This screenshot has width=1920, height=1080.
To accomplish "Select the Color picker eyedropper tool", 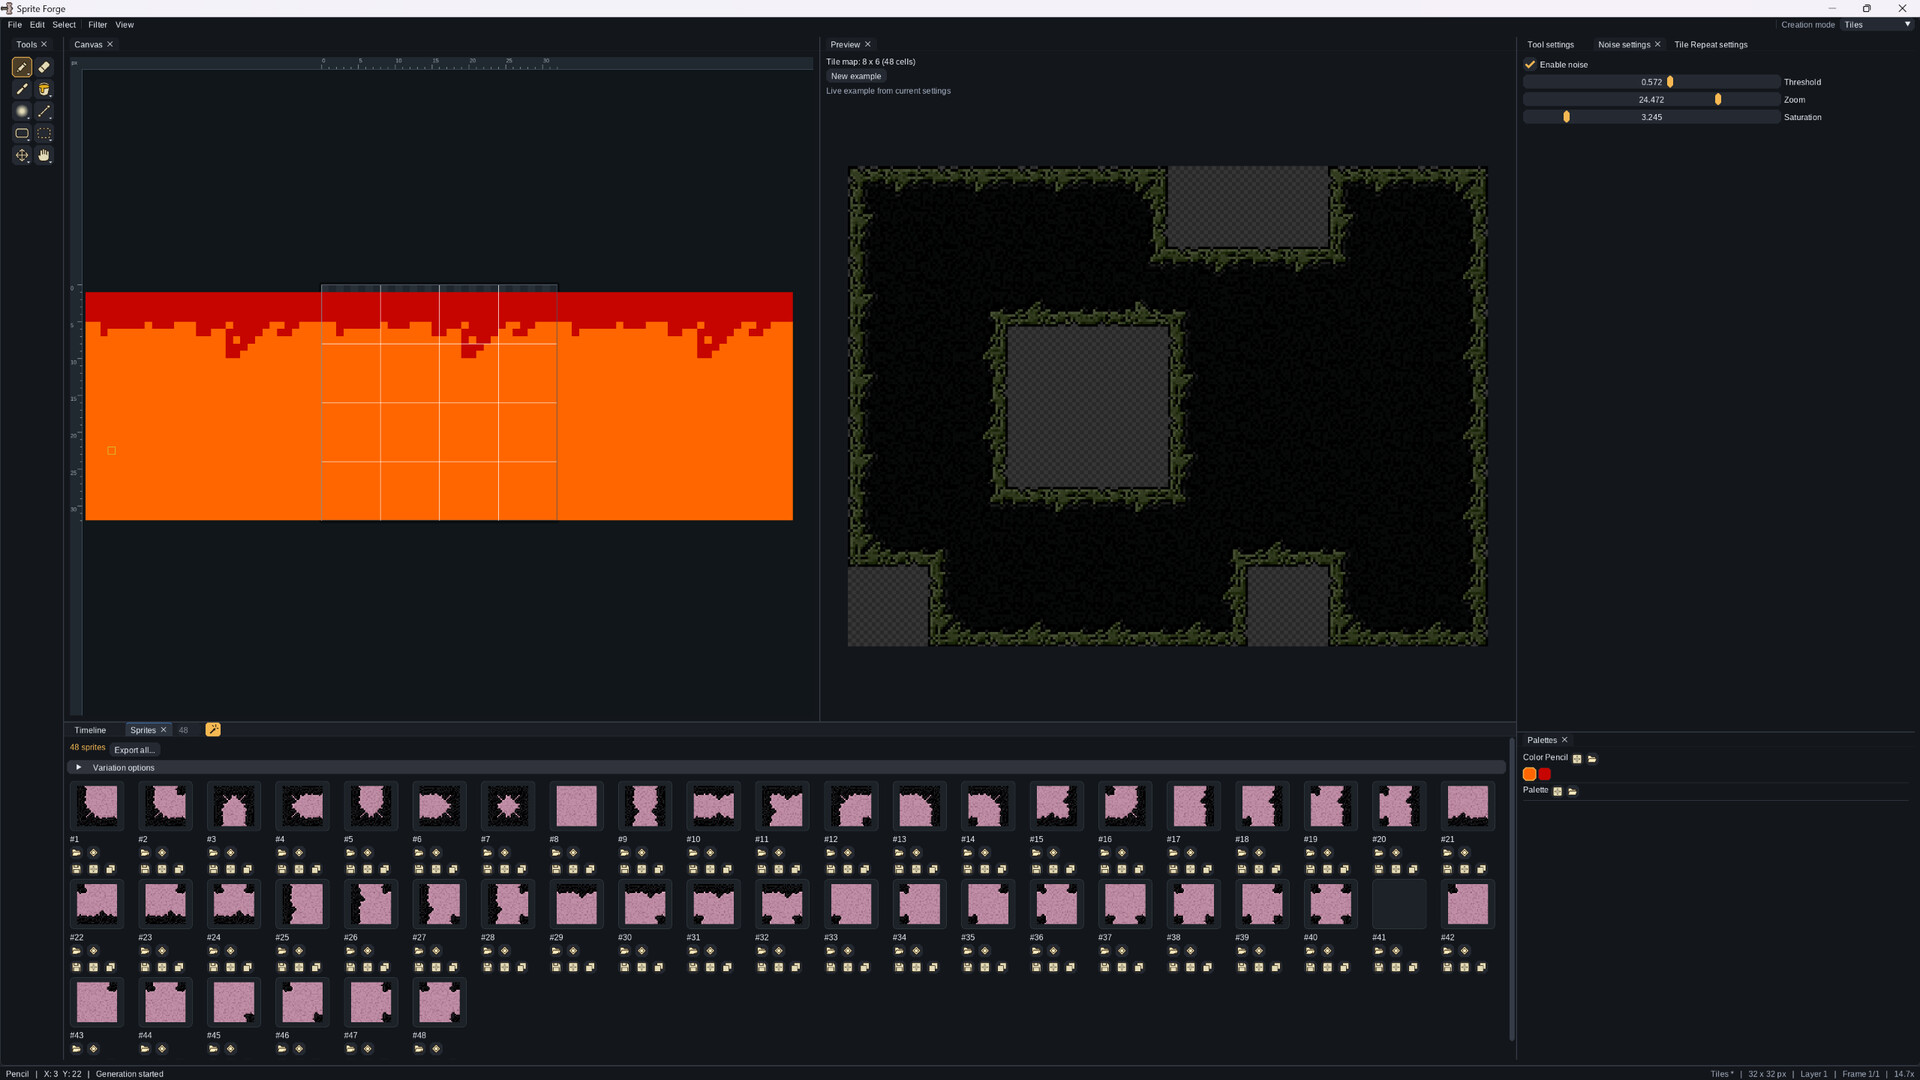I will (22, 89).
